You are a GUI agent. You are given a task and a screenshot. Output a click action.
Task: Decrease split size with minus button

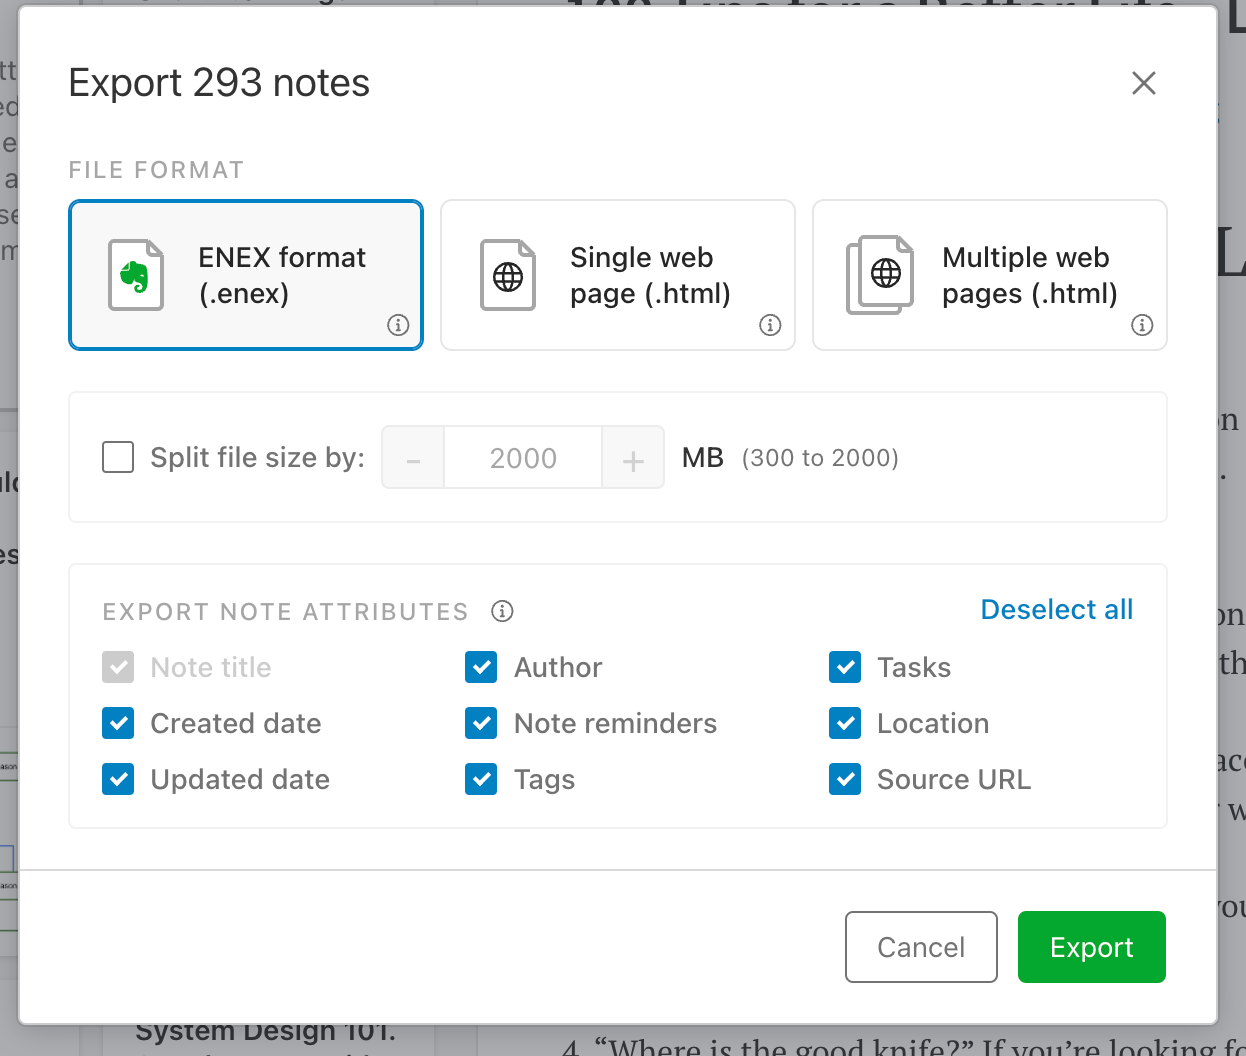pyautogui.click(x=413, y=458)
